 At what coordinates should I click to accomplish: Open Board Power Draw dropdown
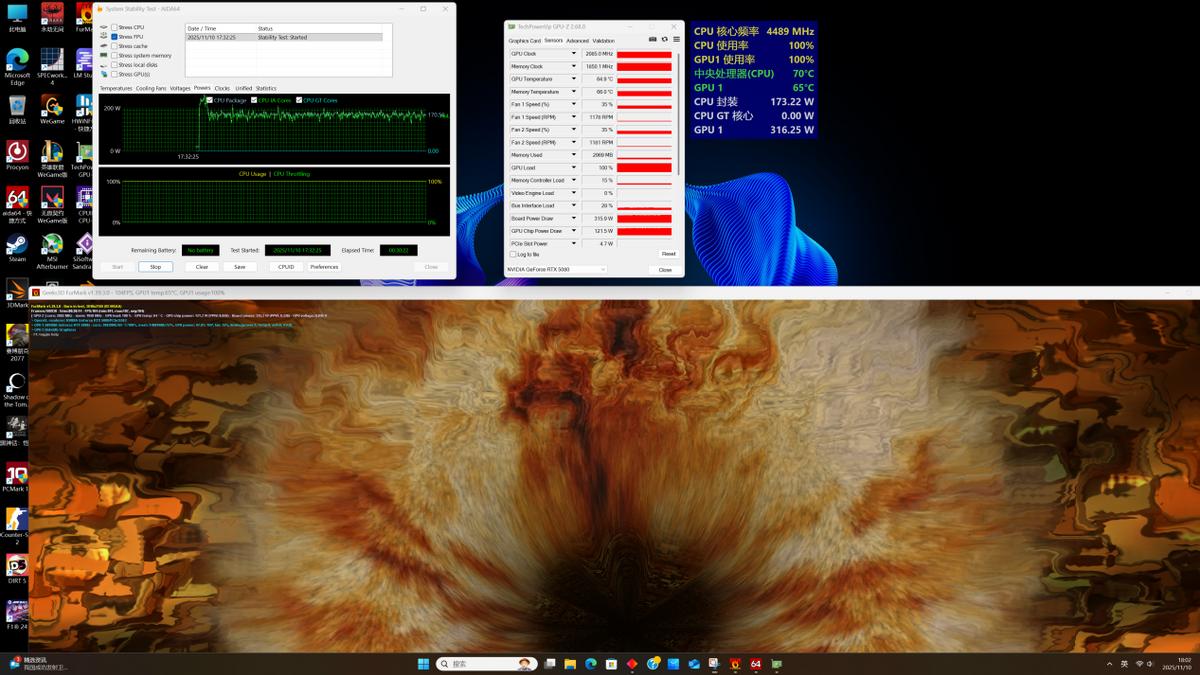point(574,218)
